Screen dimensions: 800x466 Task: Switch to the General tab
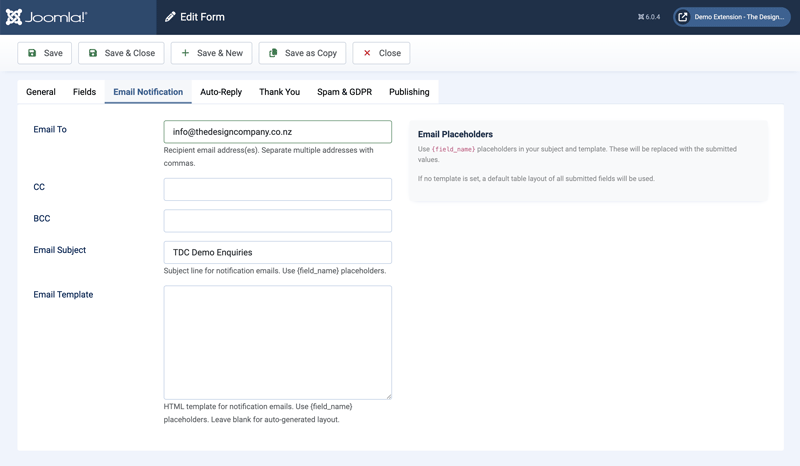(x=41, y=92)
